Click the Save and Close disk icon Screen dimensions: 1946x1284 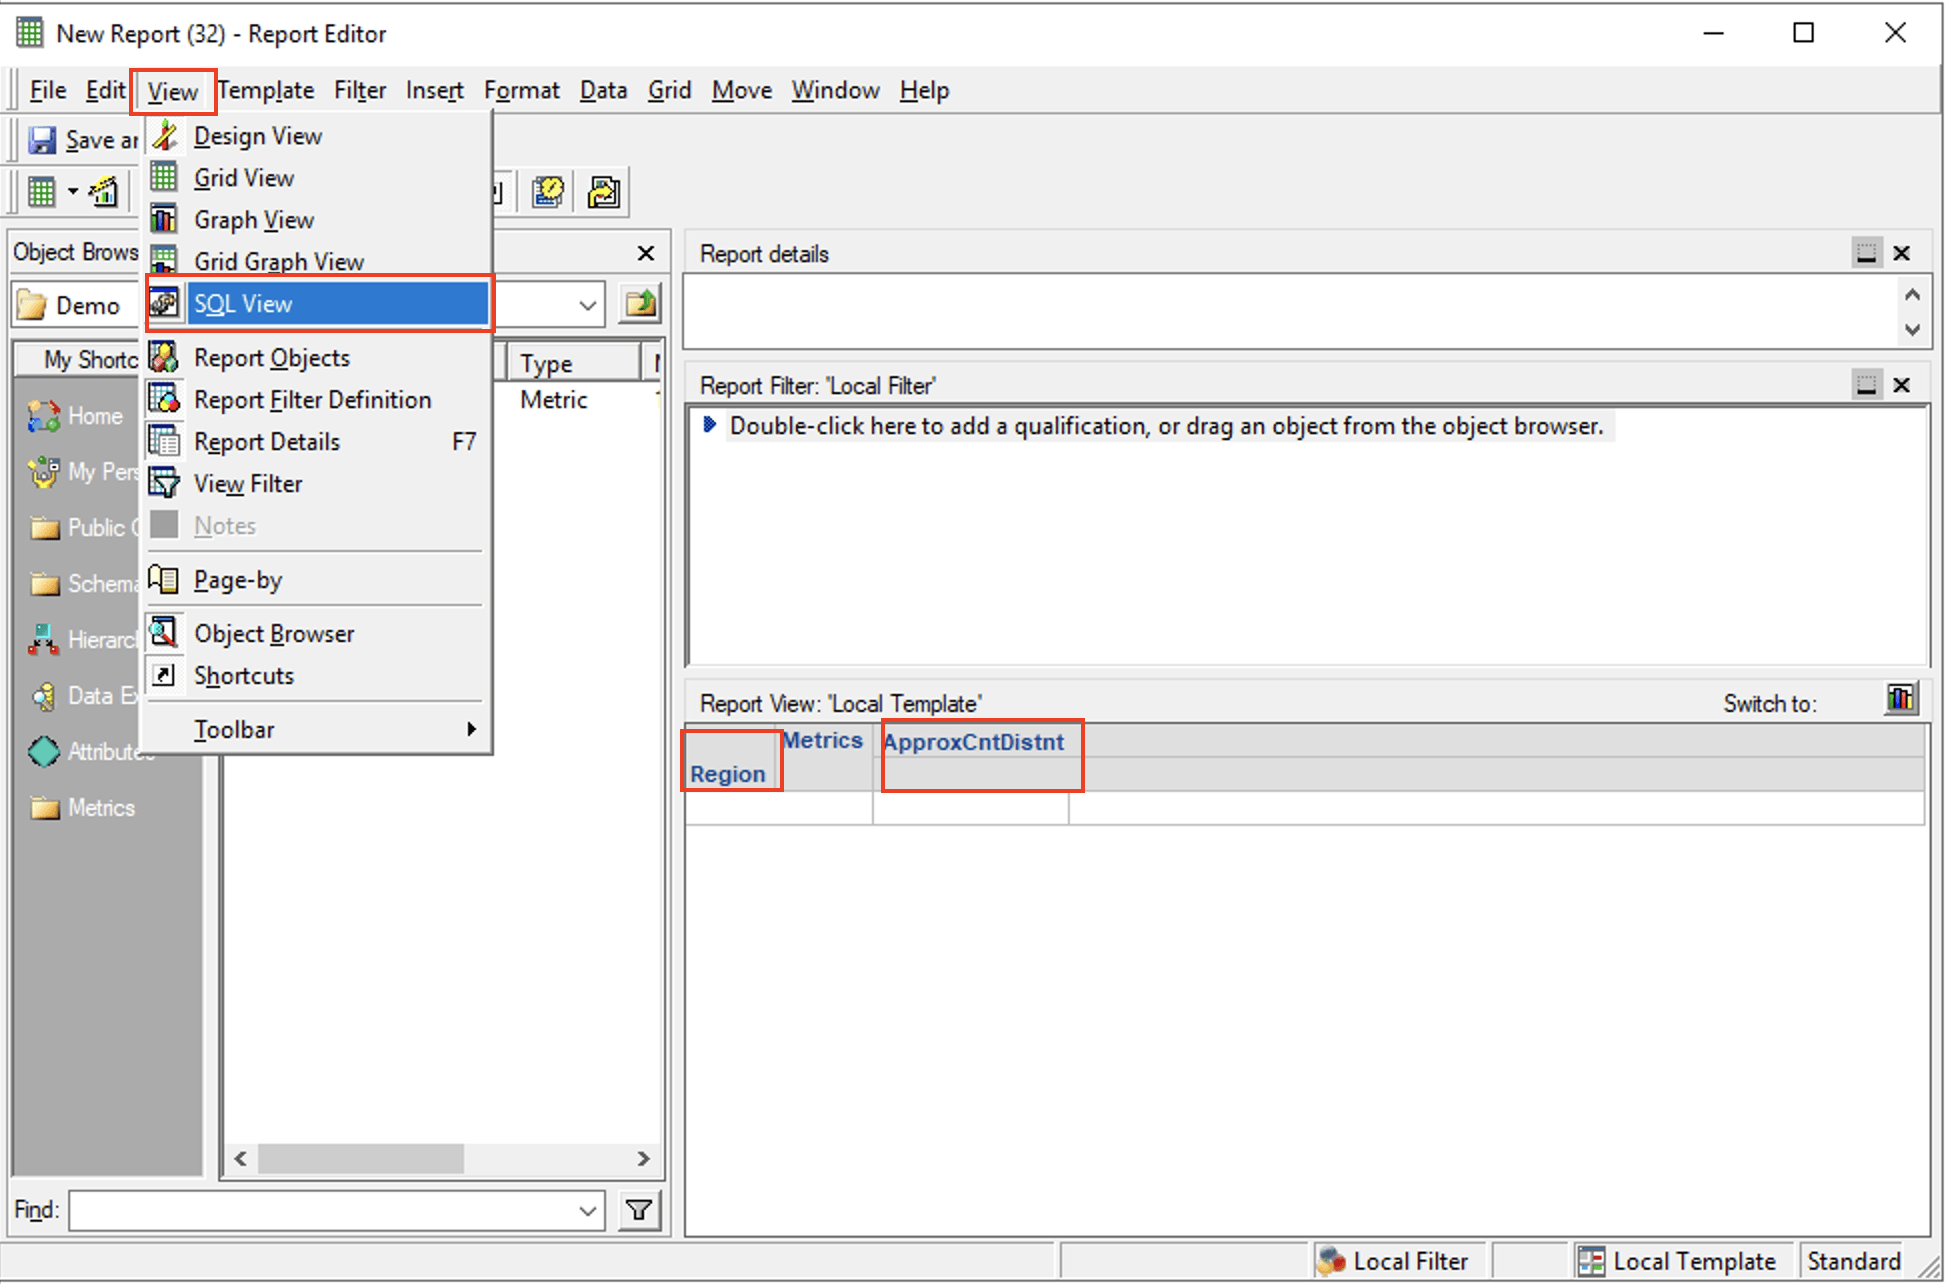point(42,140)
